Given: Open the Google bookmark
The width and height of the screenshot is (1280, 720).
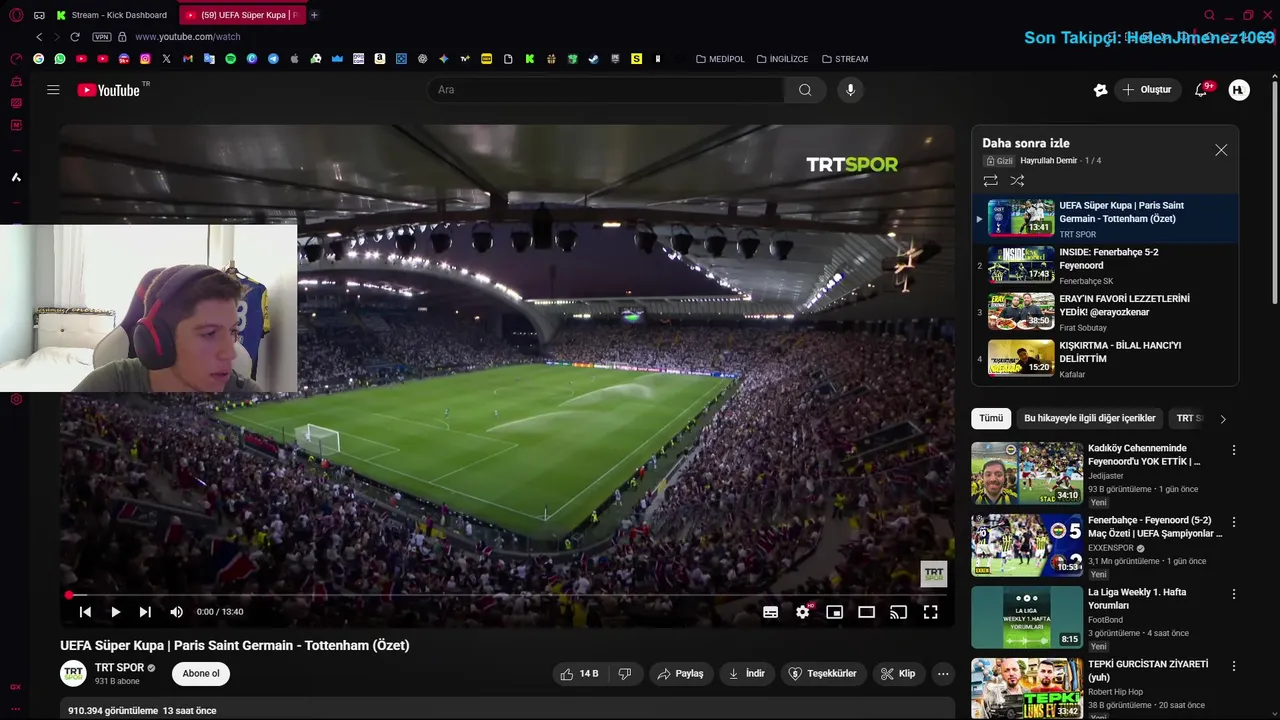Looking at the screenshot, I should click(x=38, y=59).
